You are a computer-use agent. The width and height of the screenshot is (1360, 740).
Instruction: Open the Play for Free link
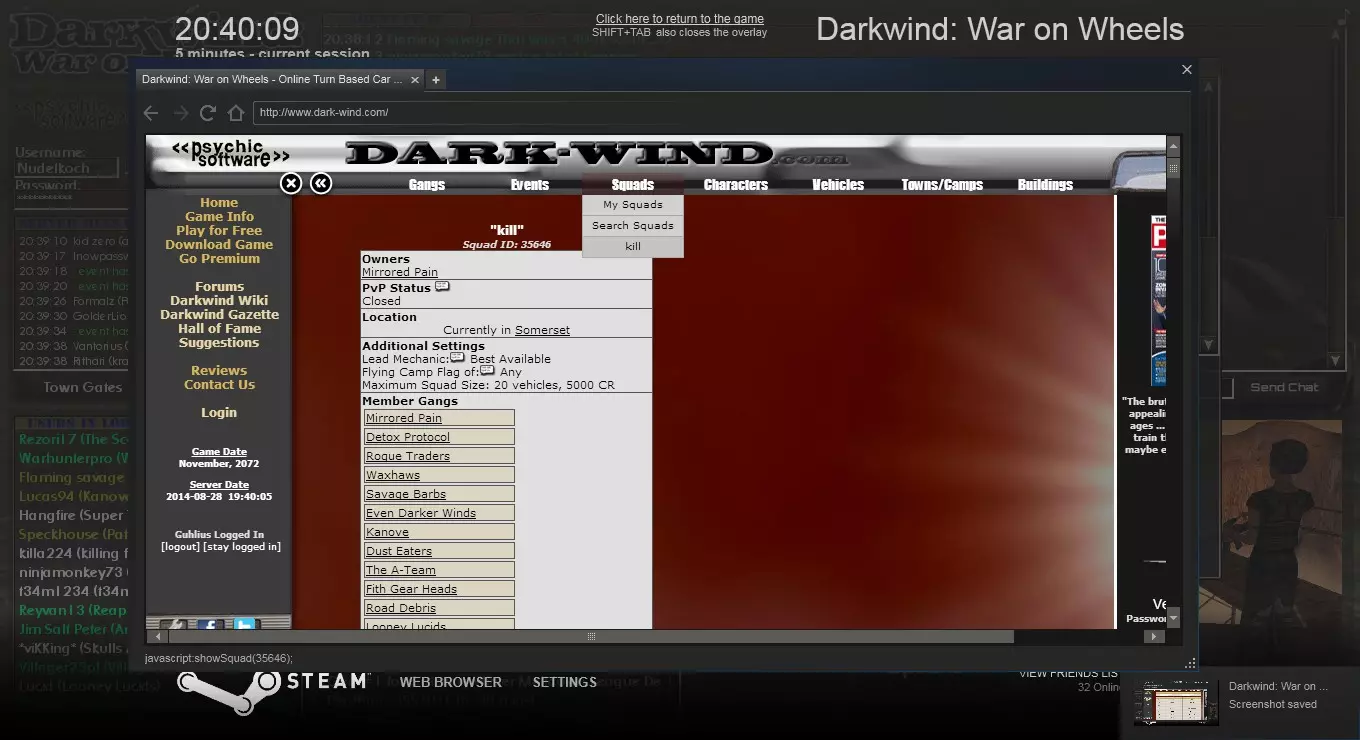219,231
